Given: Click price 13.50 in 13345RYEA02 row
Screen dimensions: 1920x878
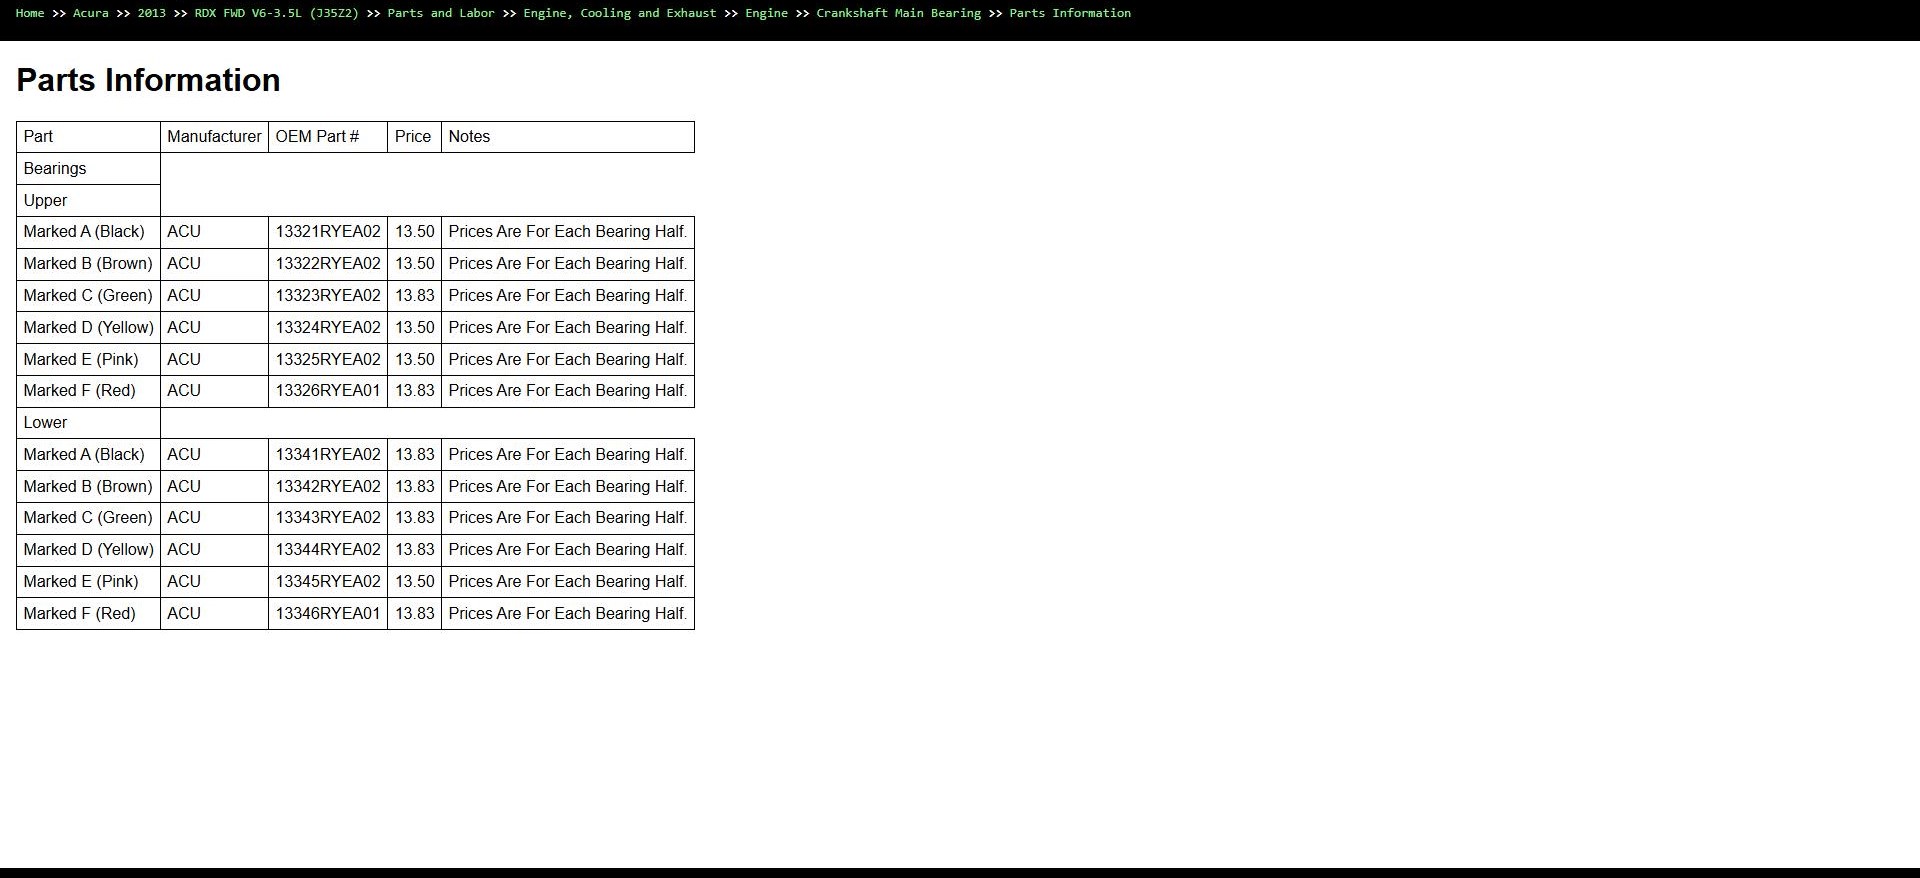Looking at the screenshot, I should [x=415, y=582].
